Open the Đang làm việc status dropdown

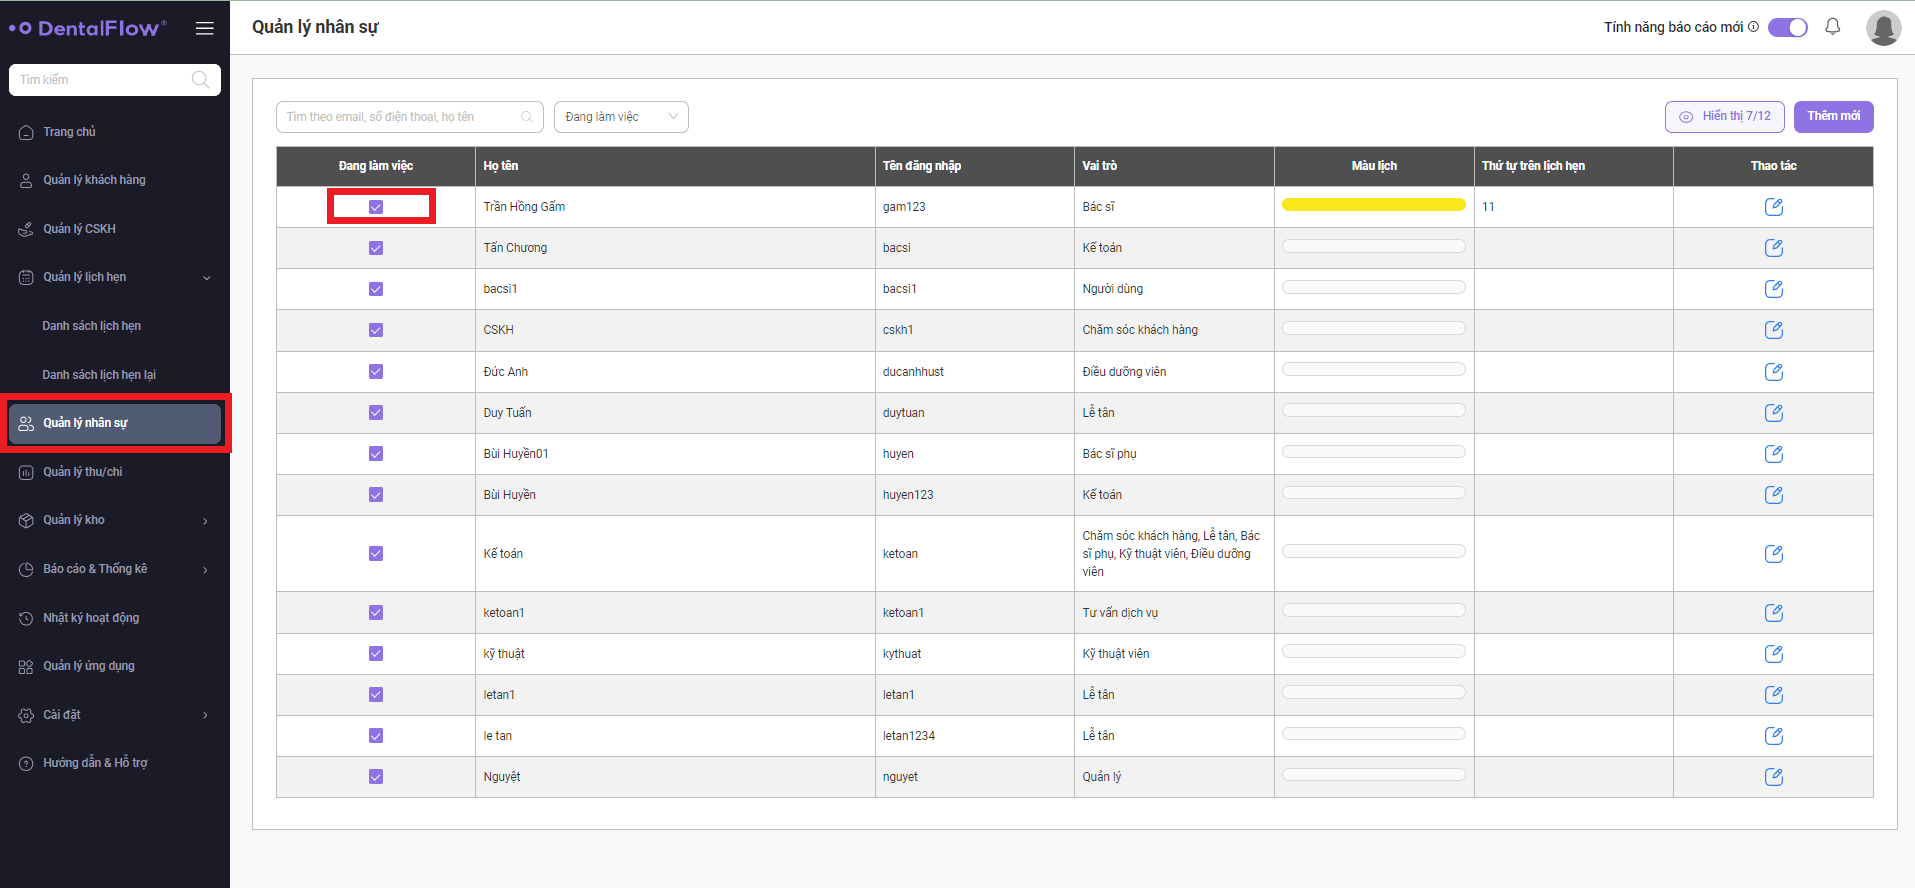621,117
